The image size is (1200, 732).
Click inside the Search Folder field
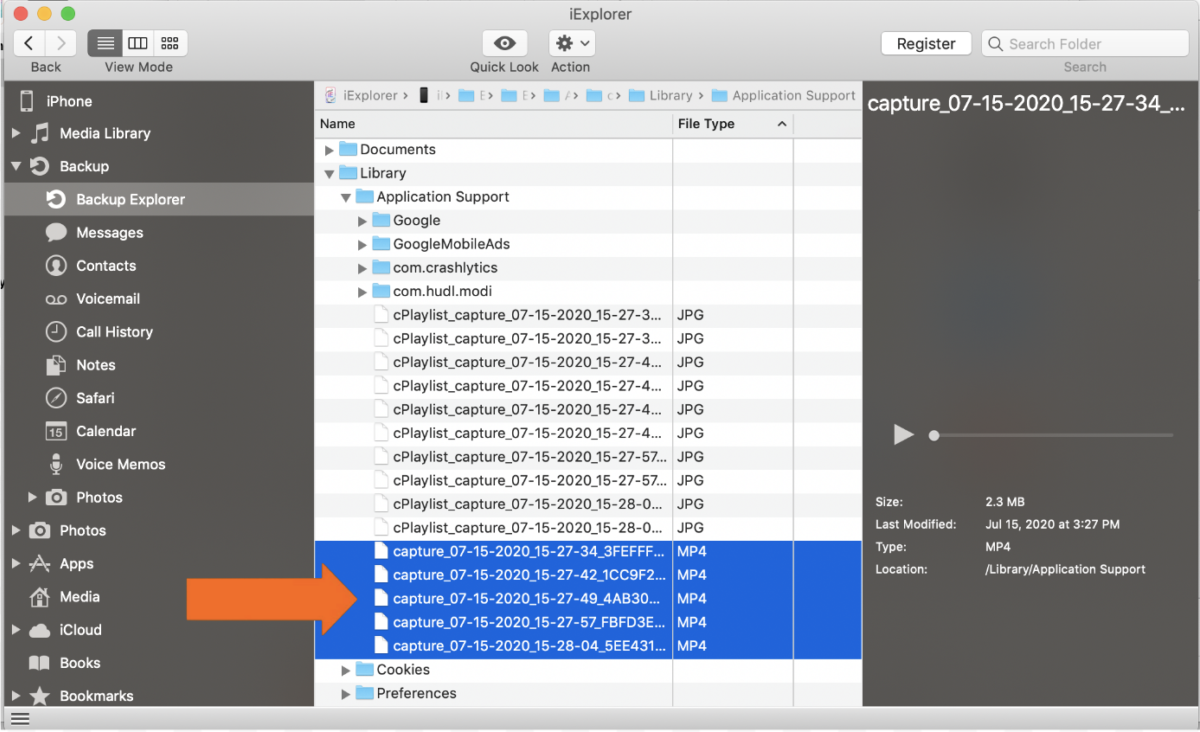1084,43
